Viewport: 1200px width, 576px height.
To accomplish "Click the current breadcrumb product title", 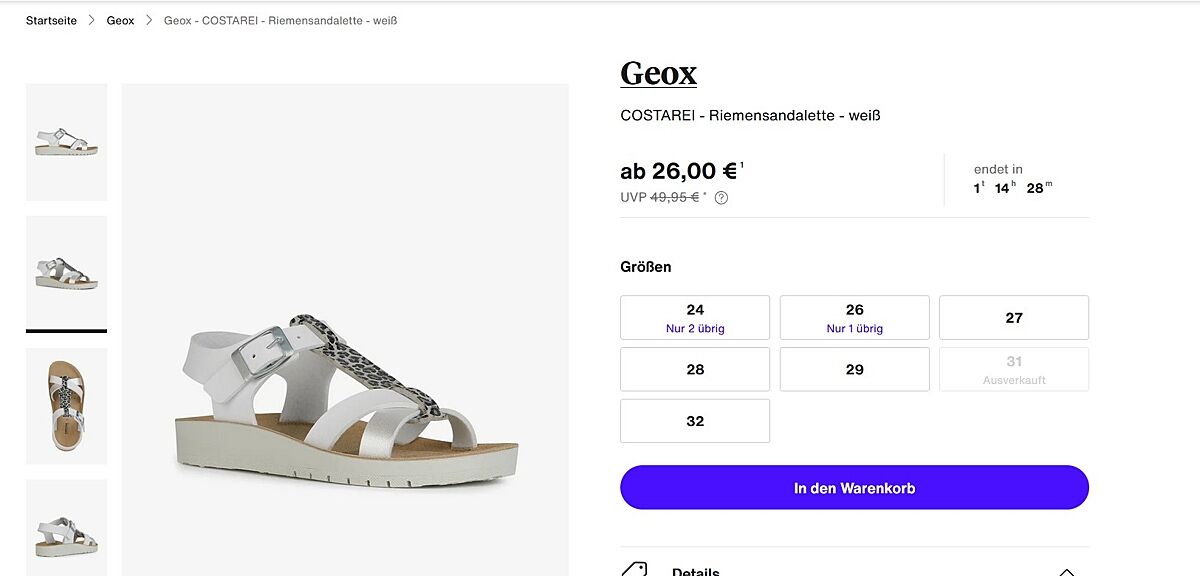I will coord(280,20).
